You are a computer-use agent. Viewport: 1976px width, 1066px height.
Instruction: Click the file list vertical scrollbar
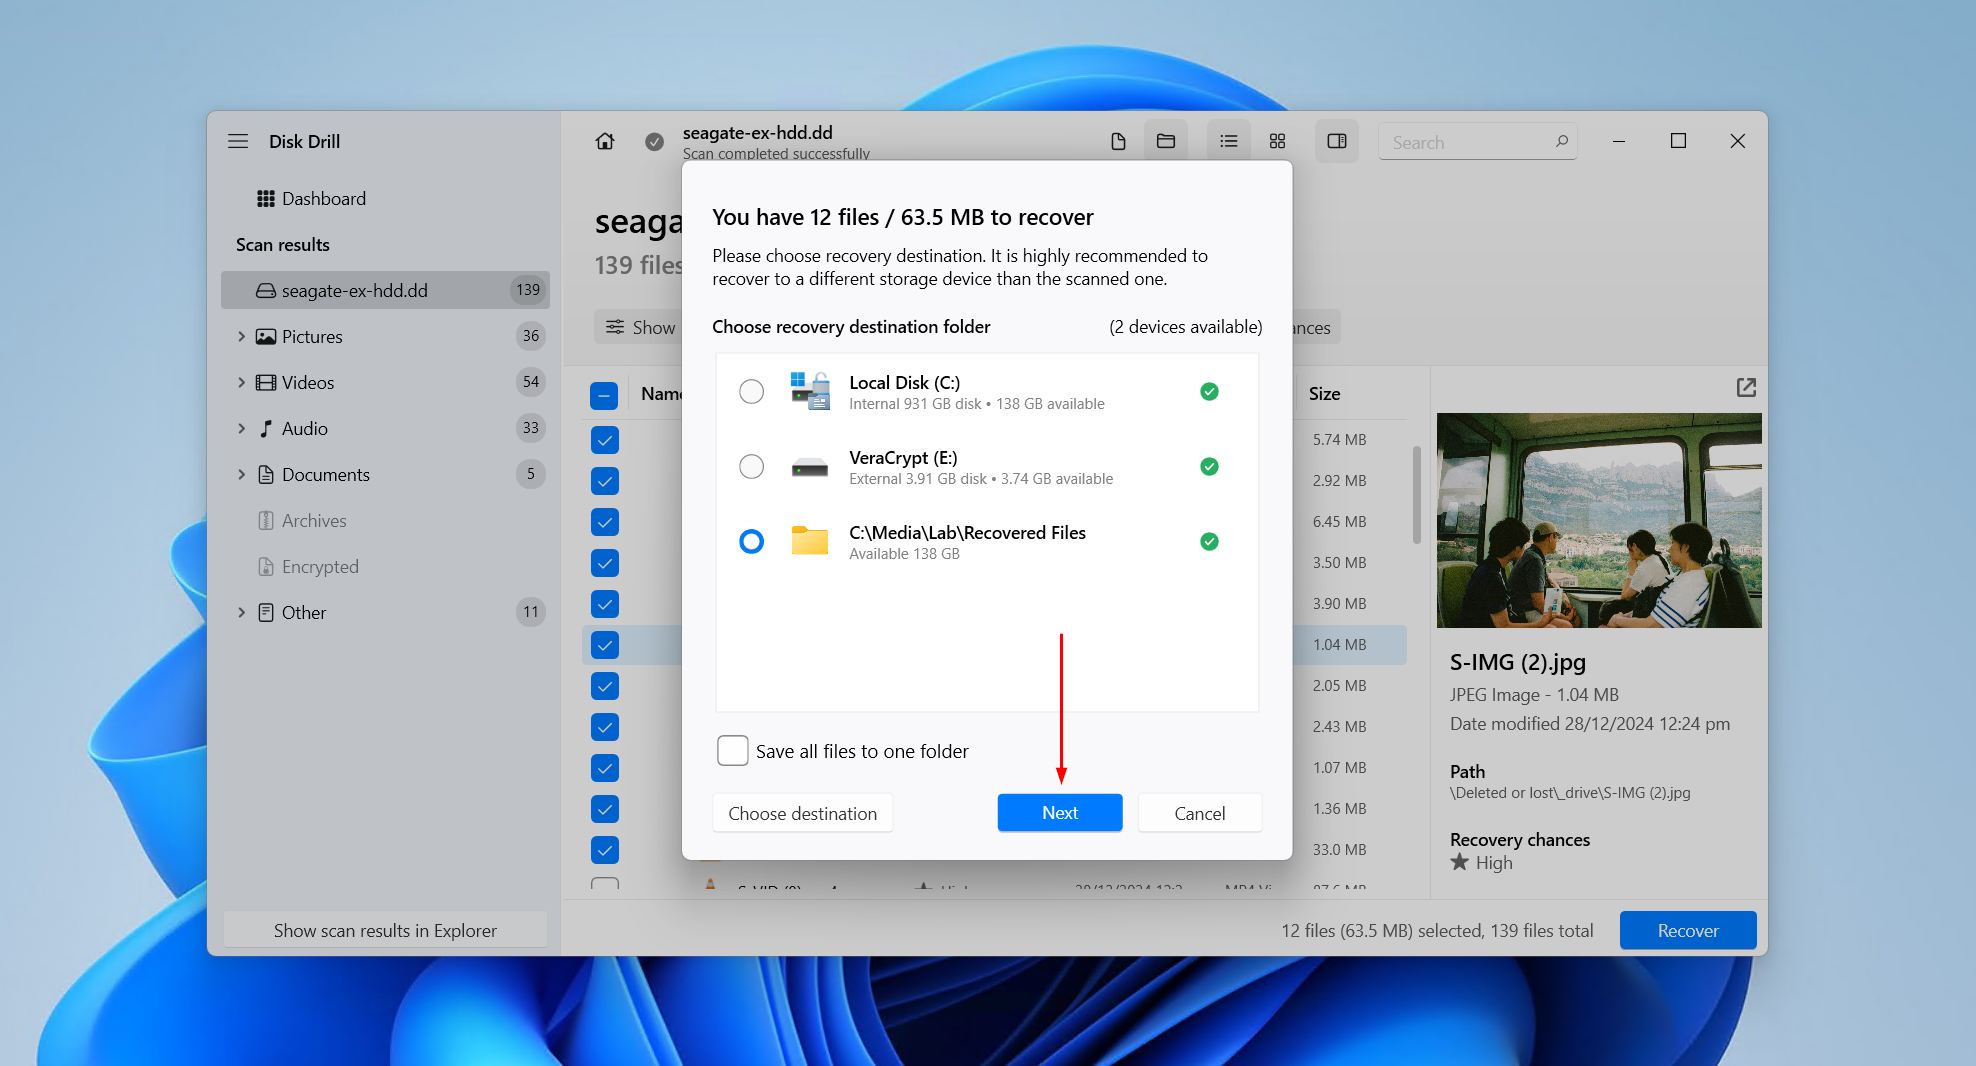coord(1416,495)
